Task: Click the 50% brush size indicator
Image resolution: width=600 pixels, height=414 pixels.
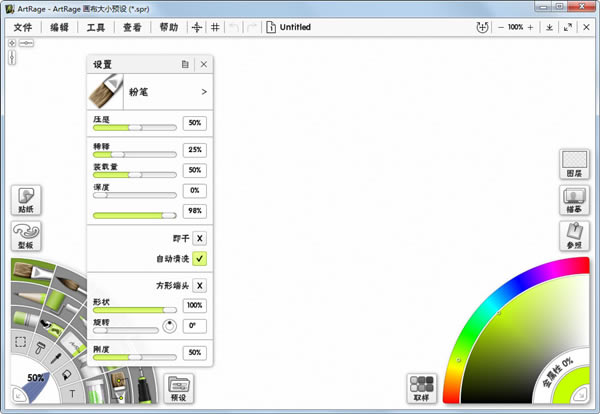Action: point(36,378)
